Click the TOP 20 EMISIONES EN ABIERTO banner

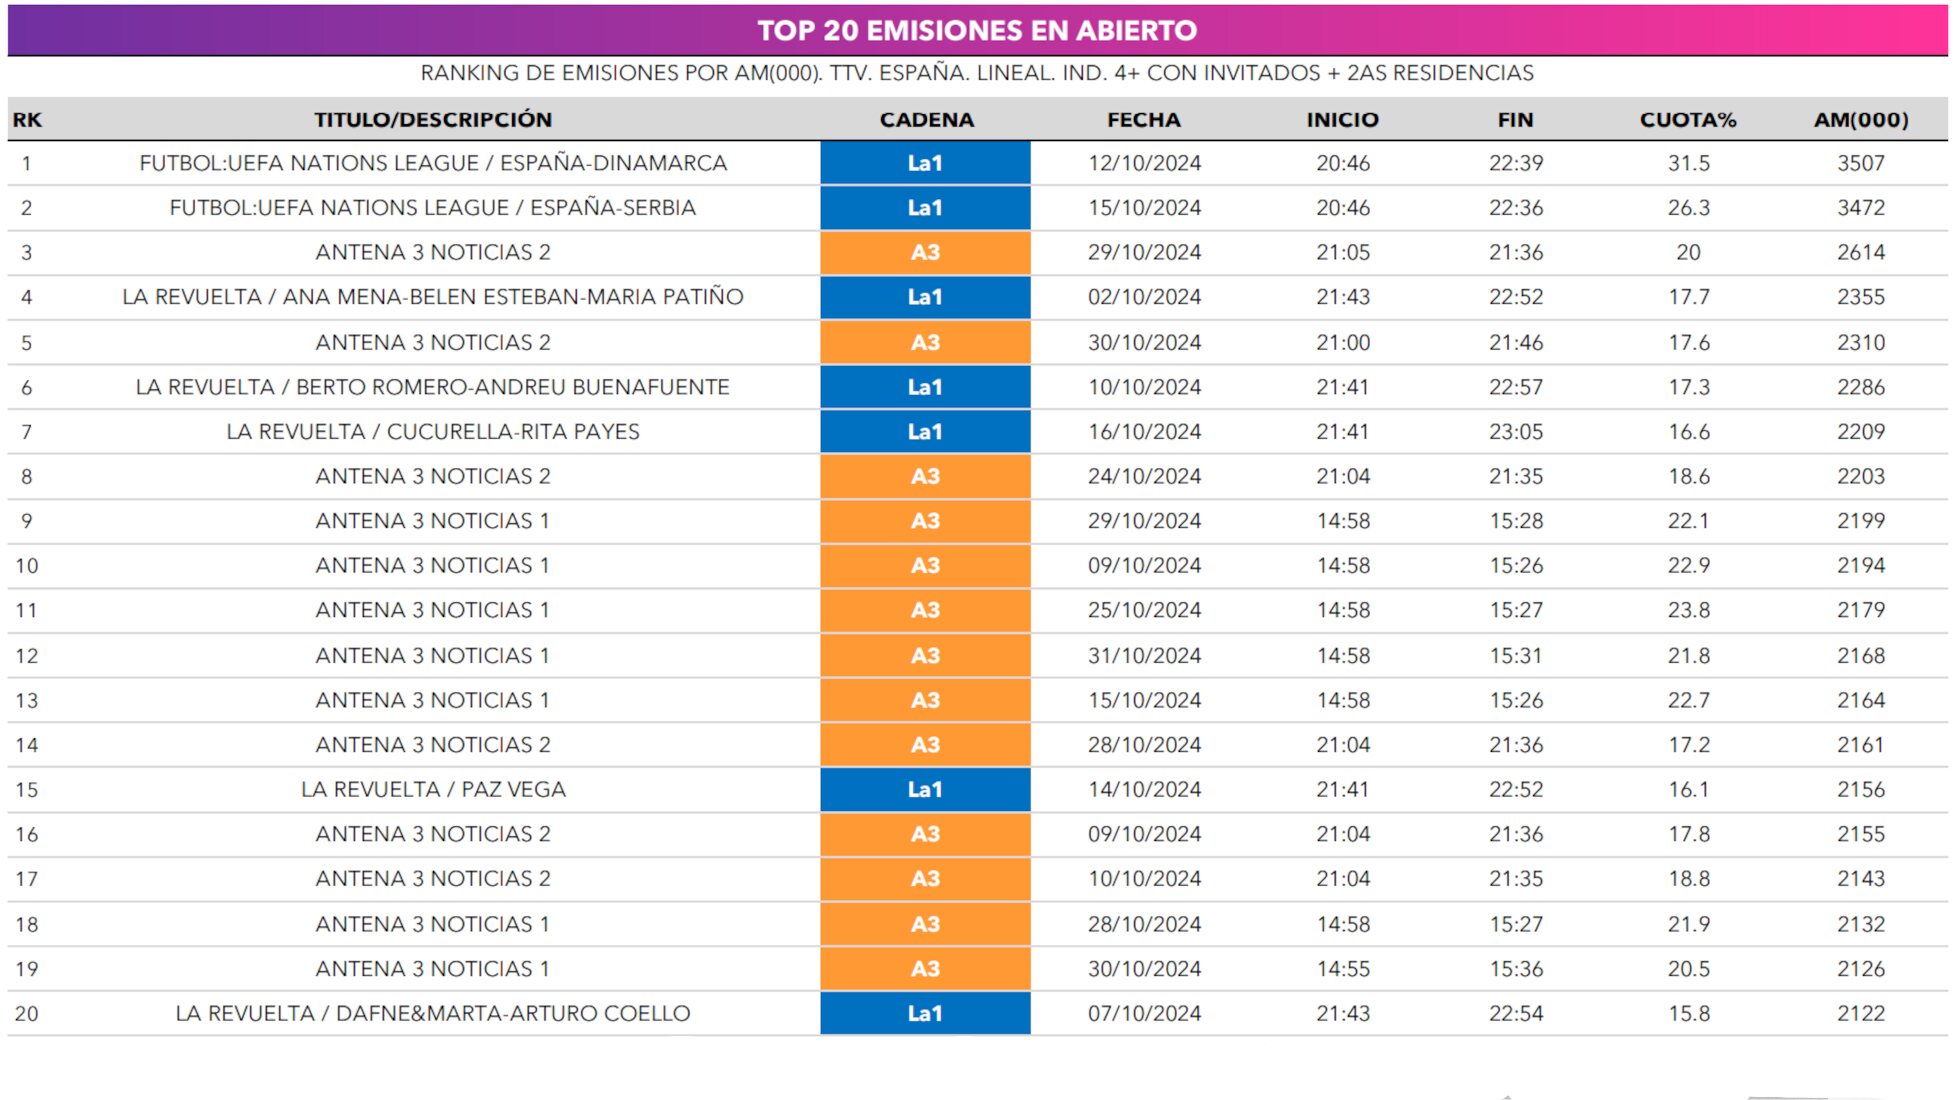point(977,30)
